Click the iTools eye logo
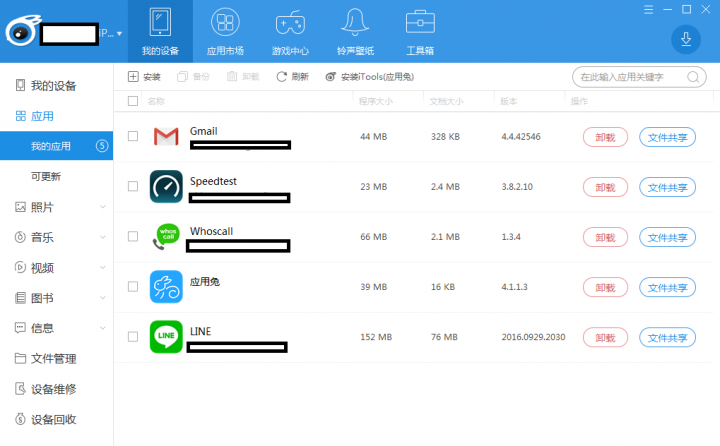 click(22, 31)
